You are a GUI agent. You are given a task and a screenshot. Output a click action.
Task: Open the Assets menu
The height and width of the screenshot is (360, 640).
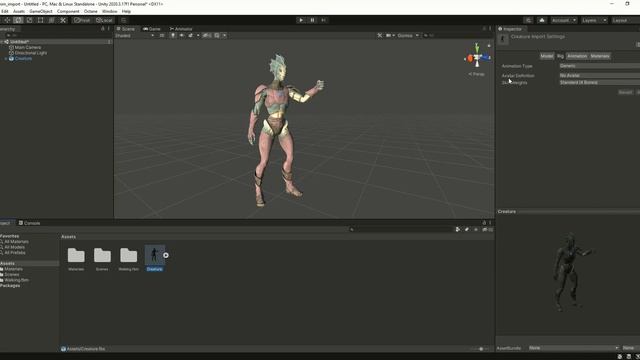(x=19, y=11)
